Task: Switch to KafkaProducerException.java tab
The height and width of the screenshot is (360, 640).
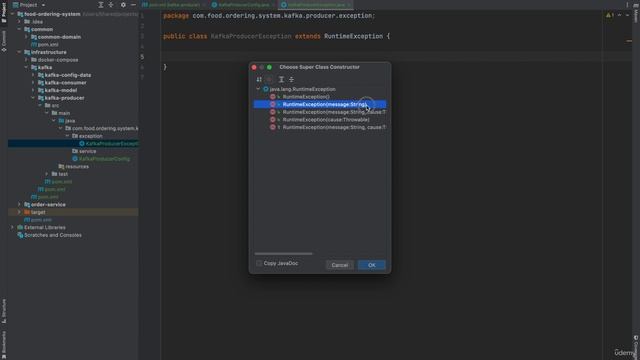Action: pos(316,5)
